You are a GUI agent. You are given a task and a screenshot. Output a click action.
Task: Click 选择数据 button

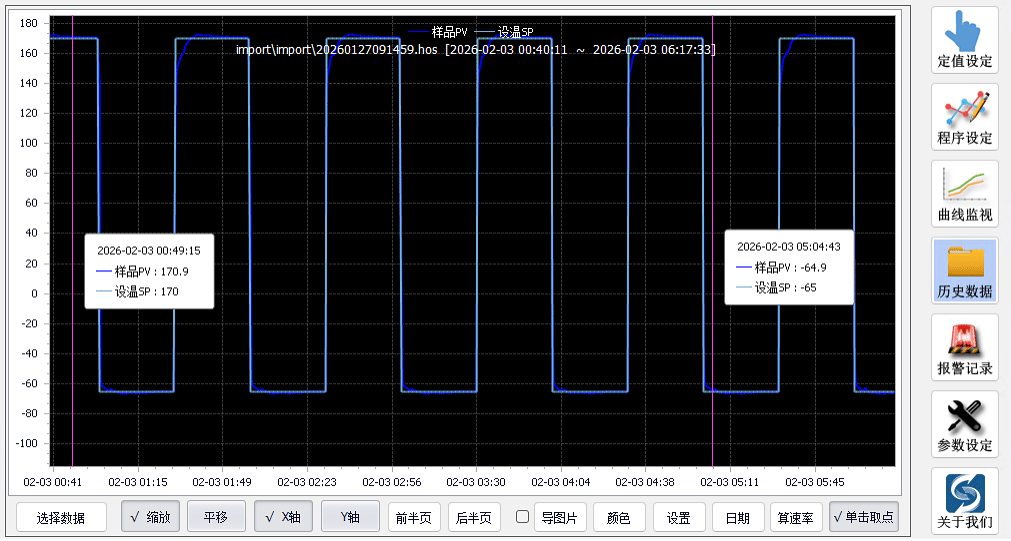point(61,518)
